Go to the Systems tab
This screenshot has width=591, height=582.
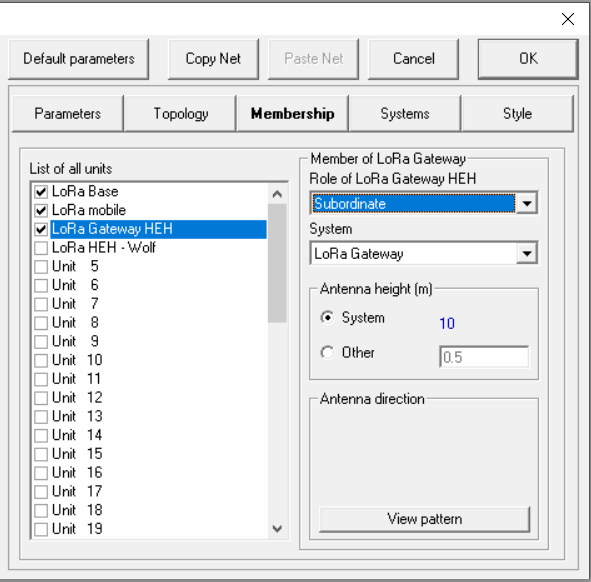pos(404,113)
